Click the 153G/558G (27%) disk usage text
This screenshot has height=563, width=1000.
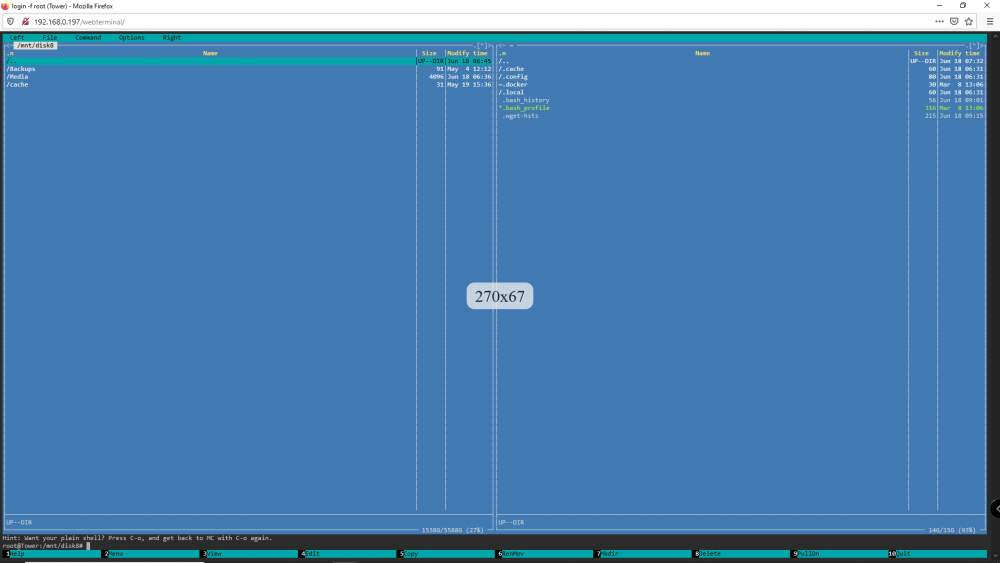(x=452, y=530)
